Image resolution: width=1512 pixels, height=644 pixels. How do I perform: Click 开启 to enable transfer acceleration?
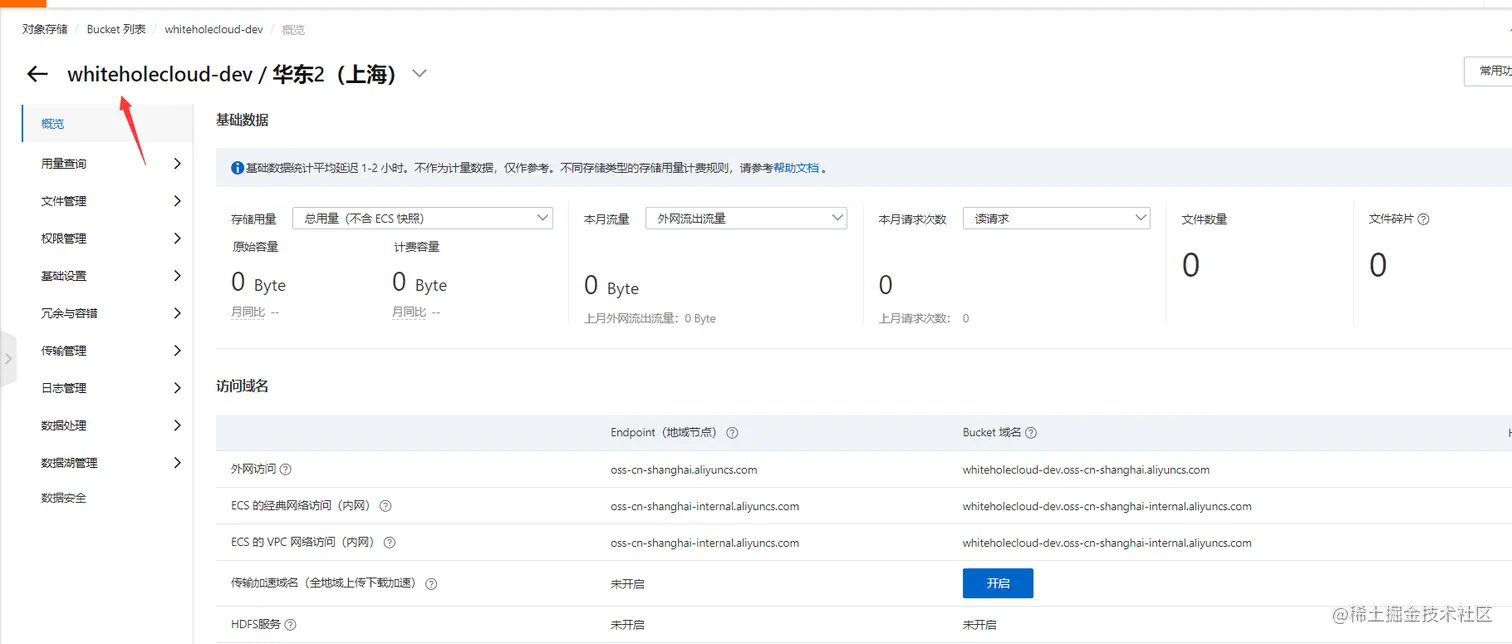tap(997, 583)
